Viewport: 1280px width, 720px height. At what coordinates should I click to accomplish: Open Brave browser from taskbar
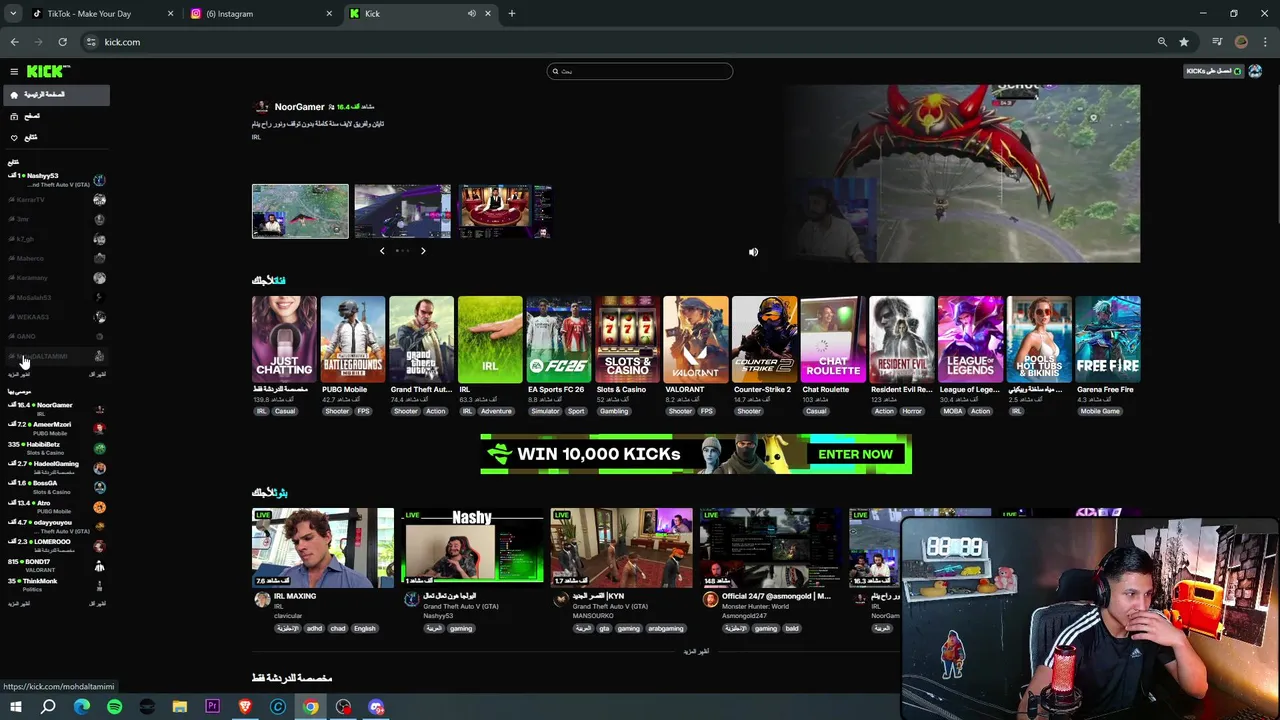click(245, 707)
